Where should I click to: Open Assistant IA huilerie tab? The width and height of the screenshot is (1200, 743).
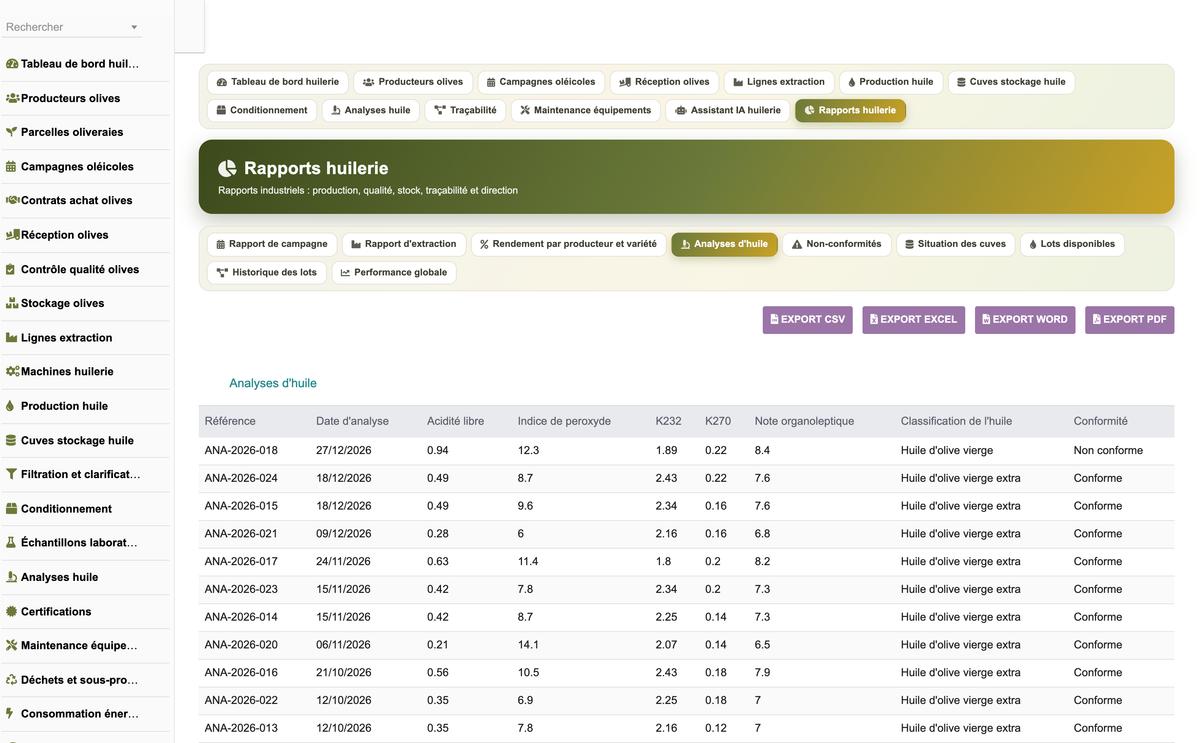(727, 110)
